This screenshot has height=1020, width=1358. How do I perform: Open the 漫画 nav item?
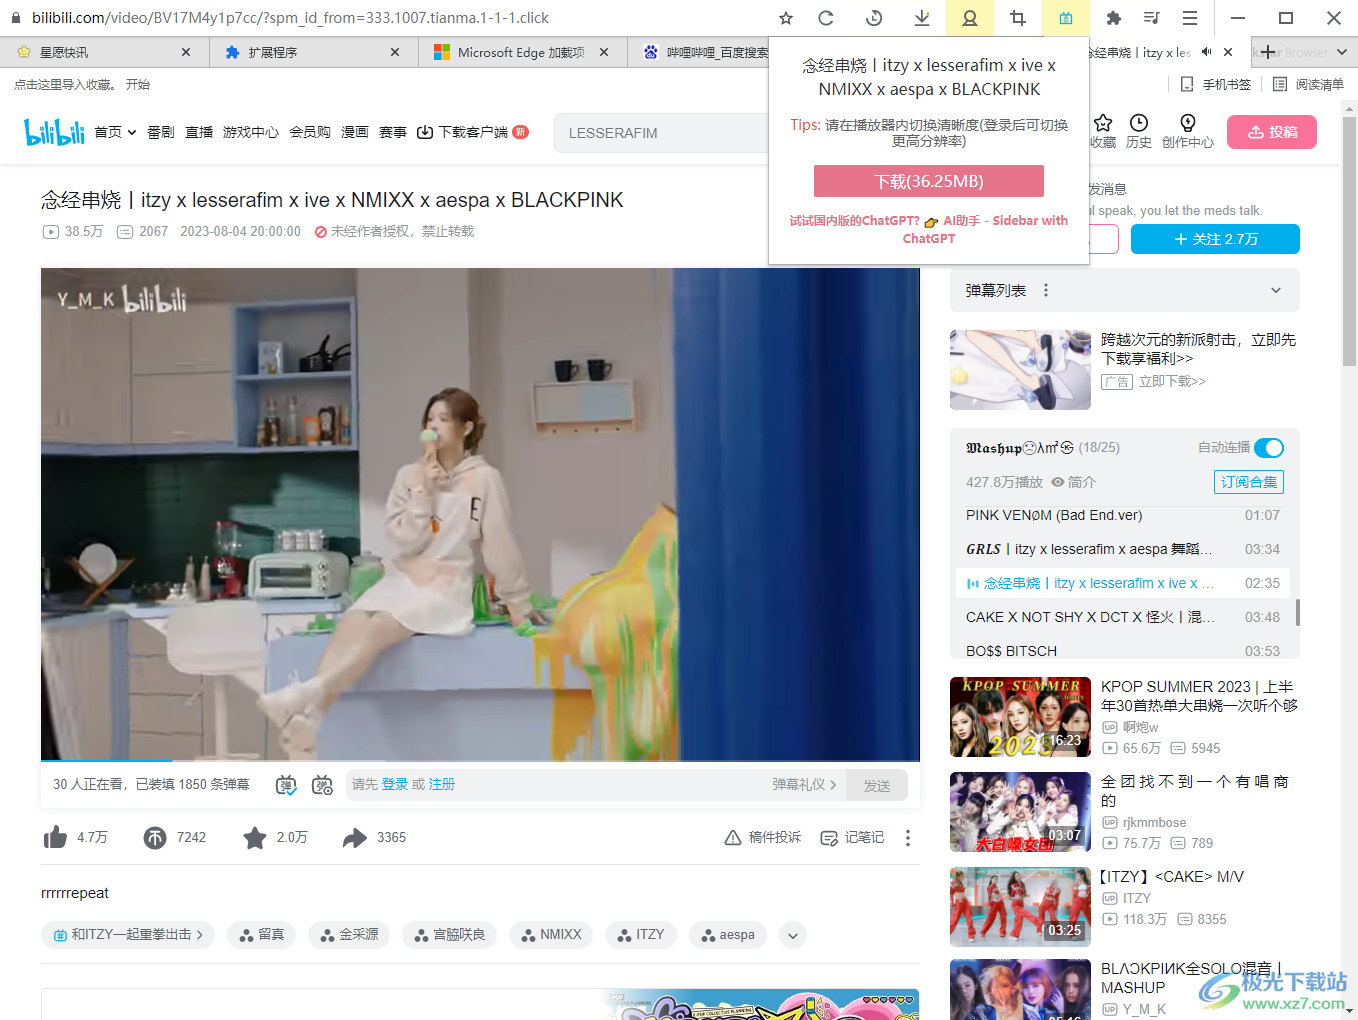pyautogui.click(x=355, y=132)
